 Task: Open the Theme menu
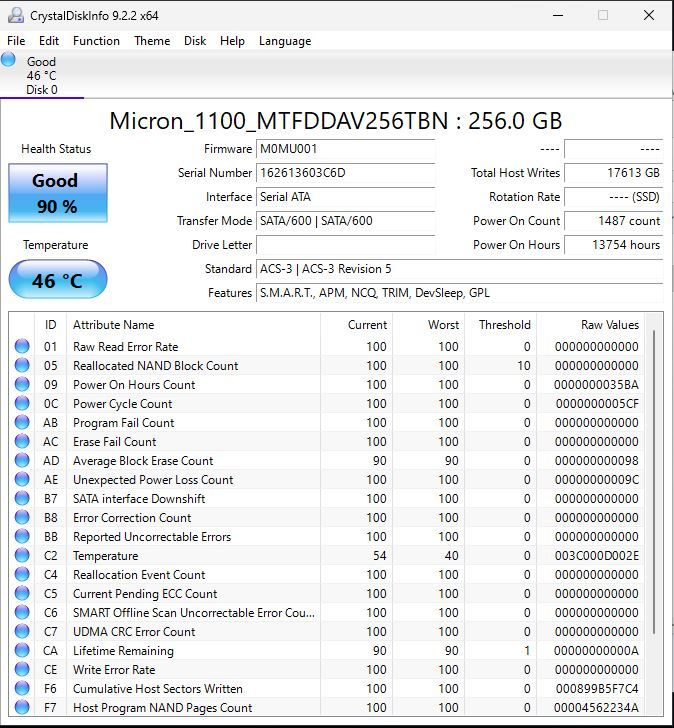tap(152, 41)
